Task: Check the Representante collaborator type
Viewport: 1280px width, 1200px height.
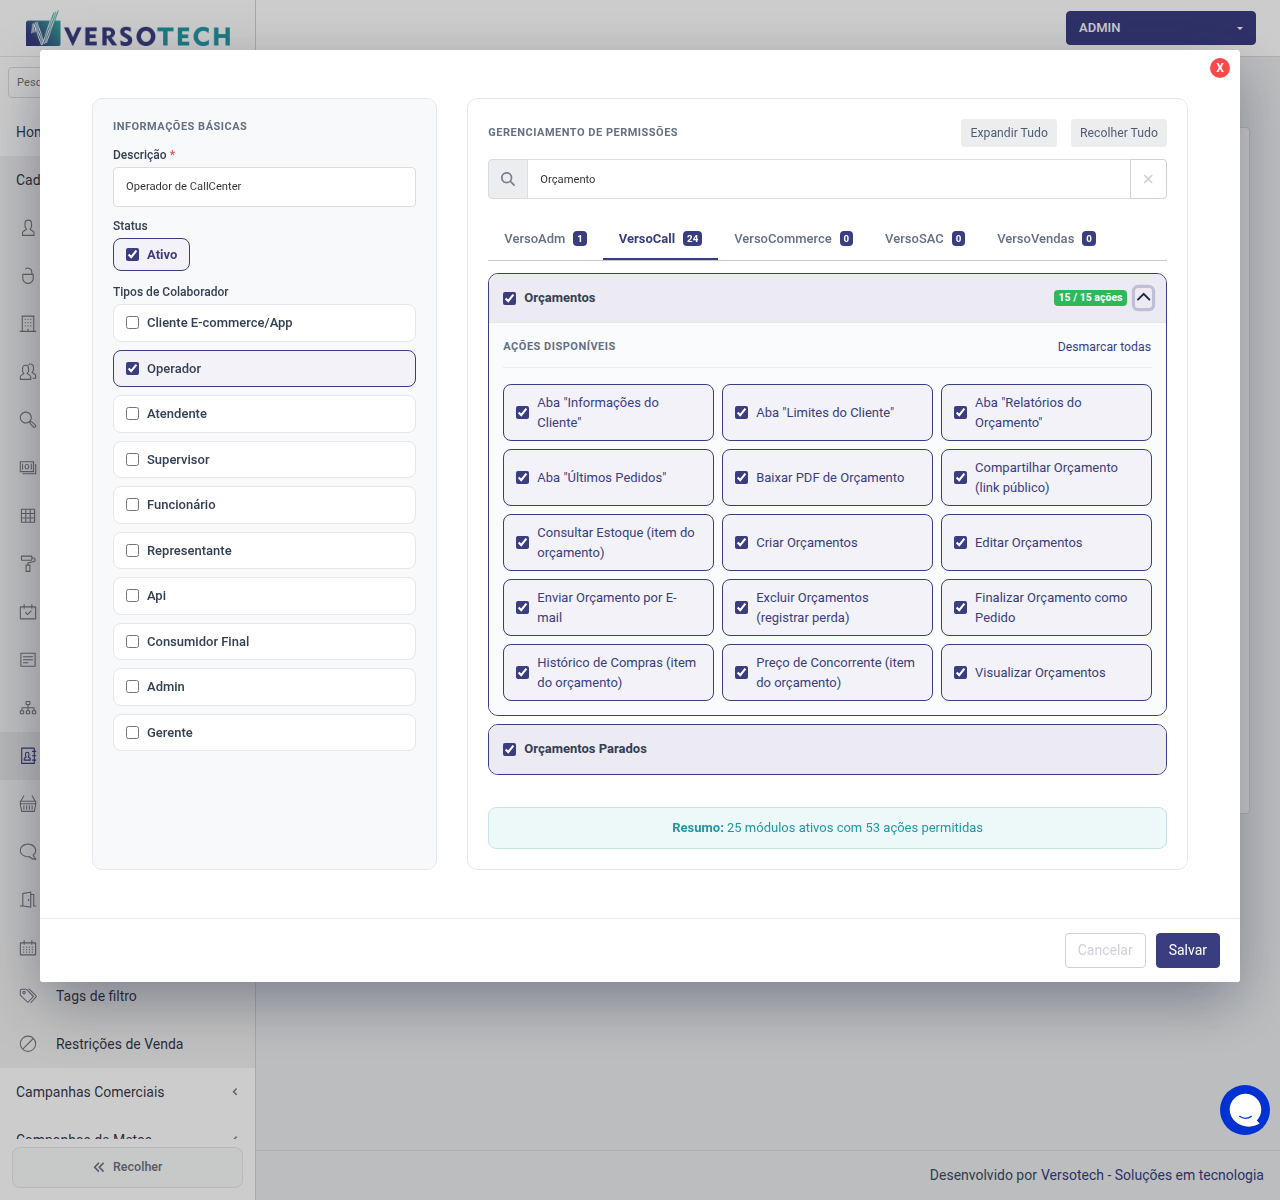Action: pyautogui.click(x=133, y=551)
